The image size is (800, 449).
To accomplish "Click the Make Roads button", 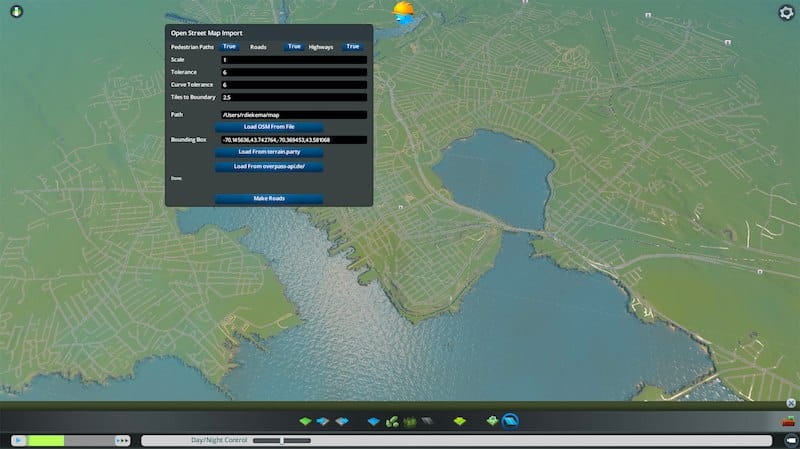I will pos(269,199).
